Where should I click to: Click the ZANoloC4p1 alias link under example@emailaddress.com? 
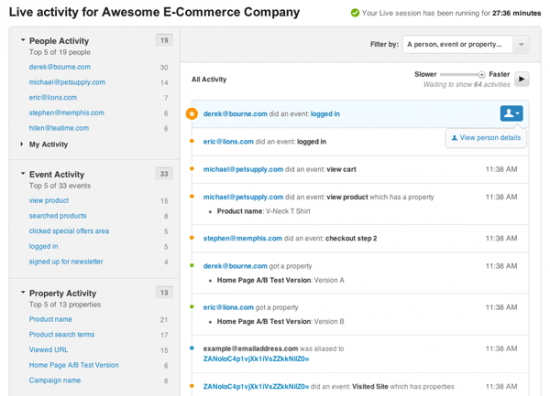256,359
